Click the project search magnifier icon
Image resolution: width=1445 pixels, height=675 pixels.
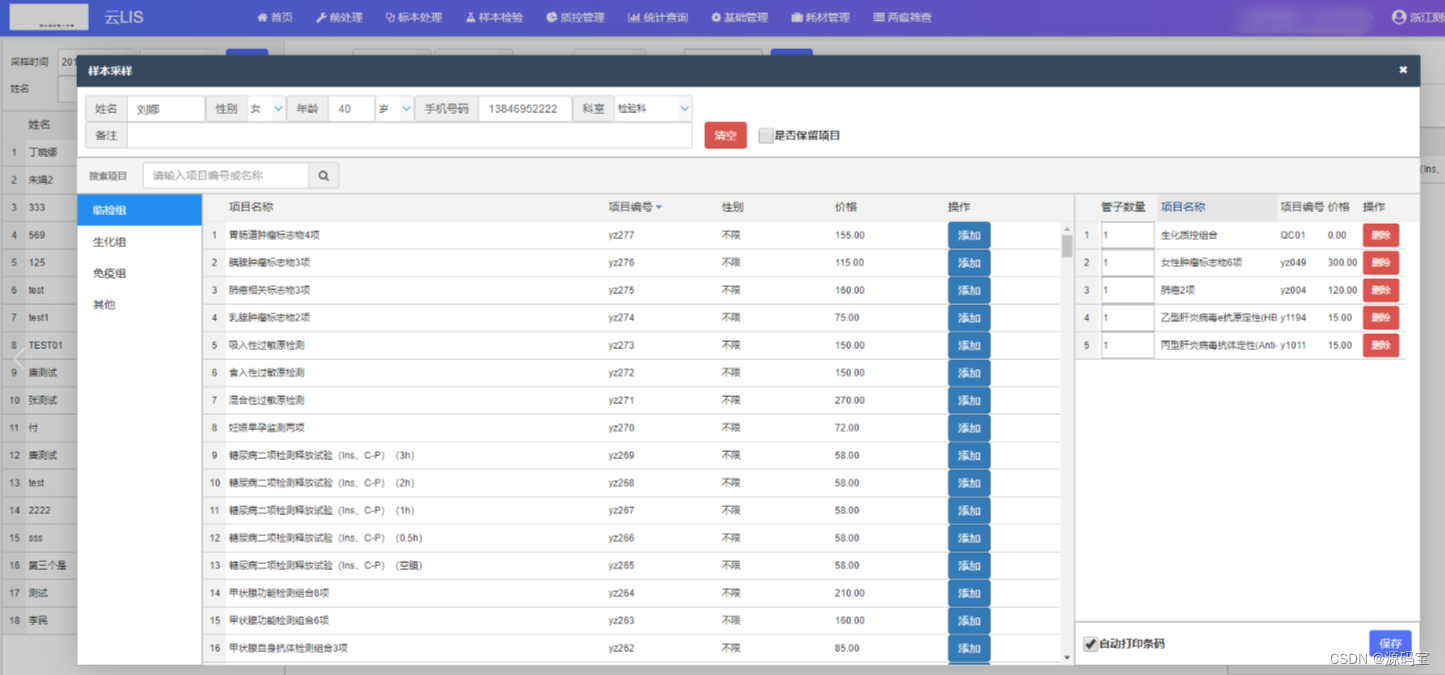coord(323,174)
